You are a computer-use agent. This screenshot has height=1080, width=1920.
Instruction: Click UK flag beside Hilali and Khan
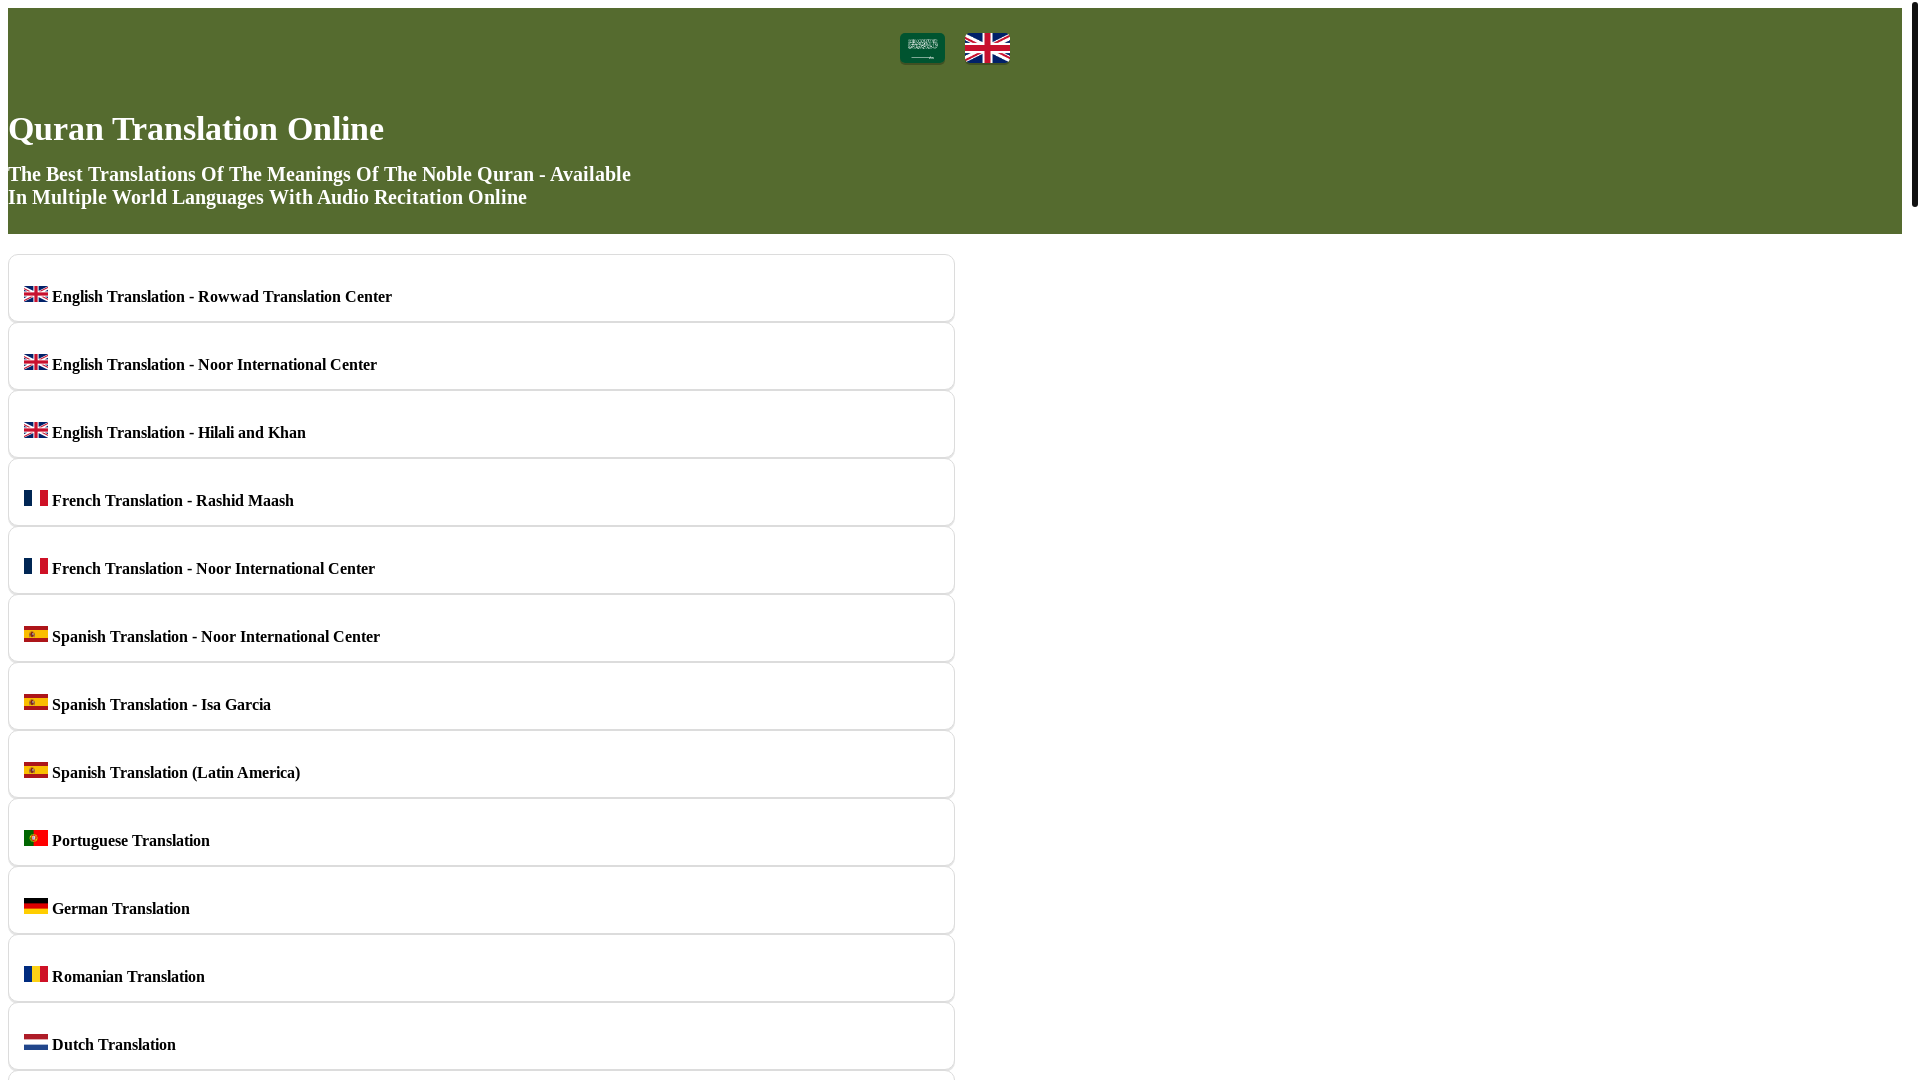36,430
